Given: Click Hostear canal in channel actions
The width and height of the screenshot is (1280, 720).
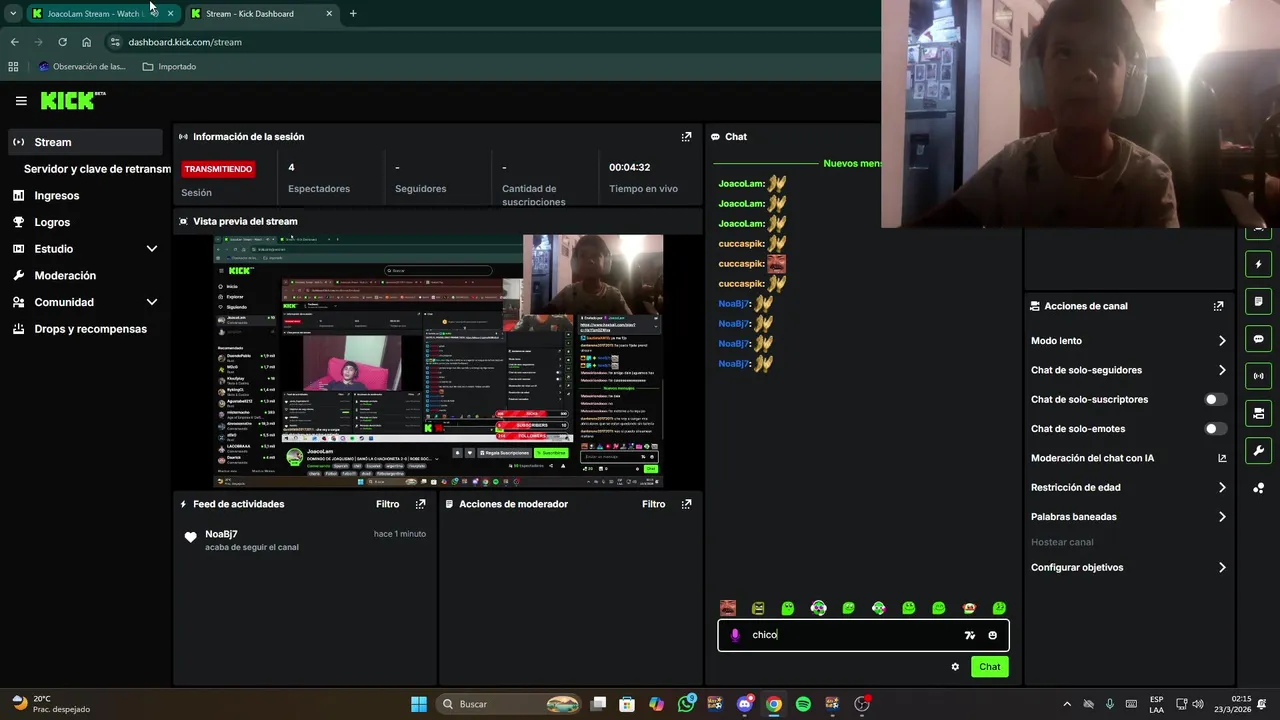Looking at the screenshot, I should (x=1062, y=542).
